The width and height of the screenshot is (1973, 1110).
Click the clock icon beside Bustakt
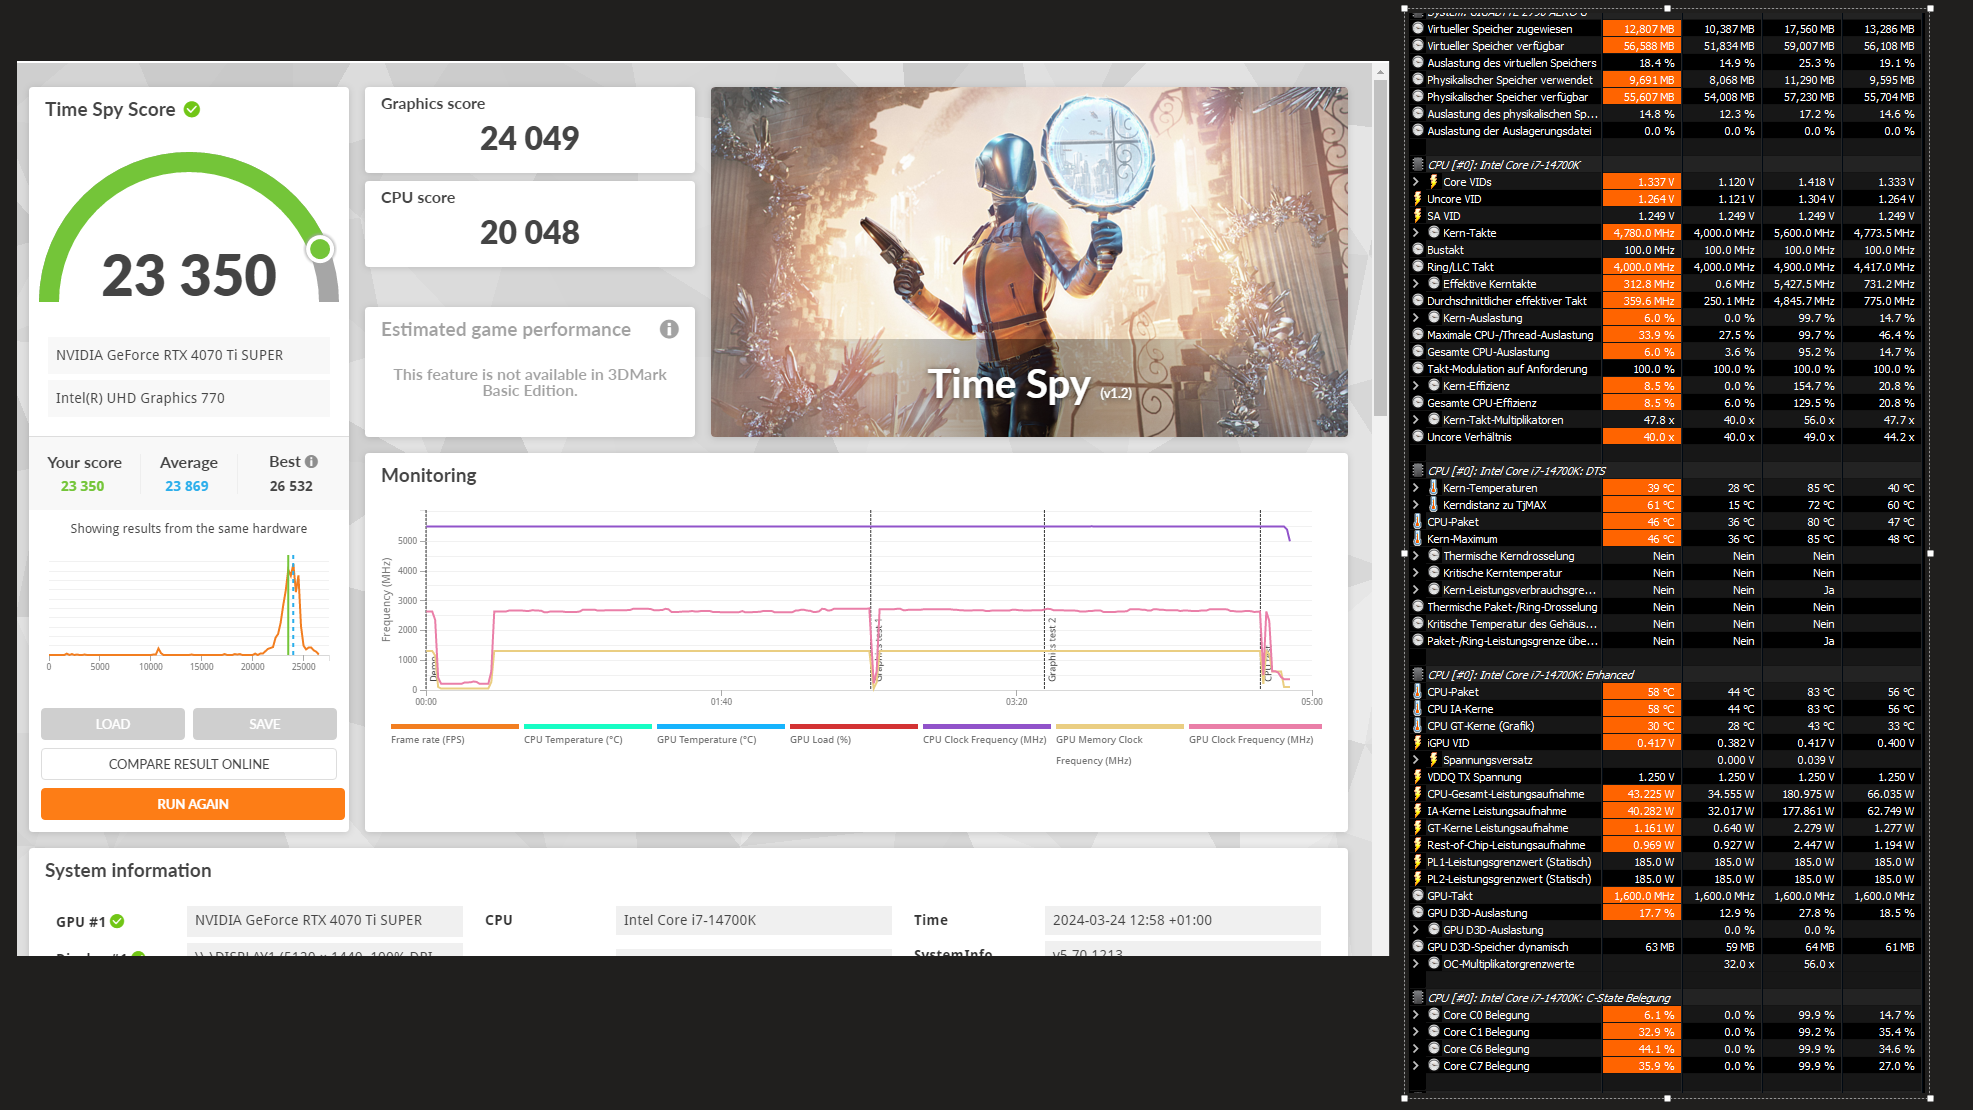[1417, 250]
